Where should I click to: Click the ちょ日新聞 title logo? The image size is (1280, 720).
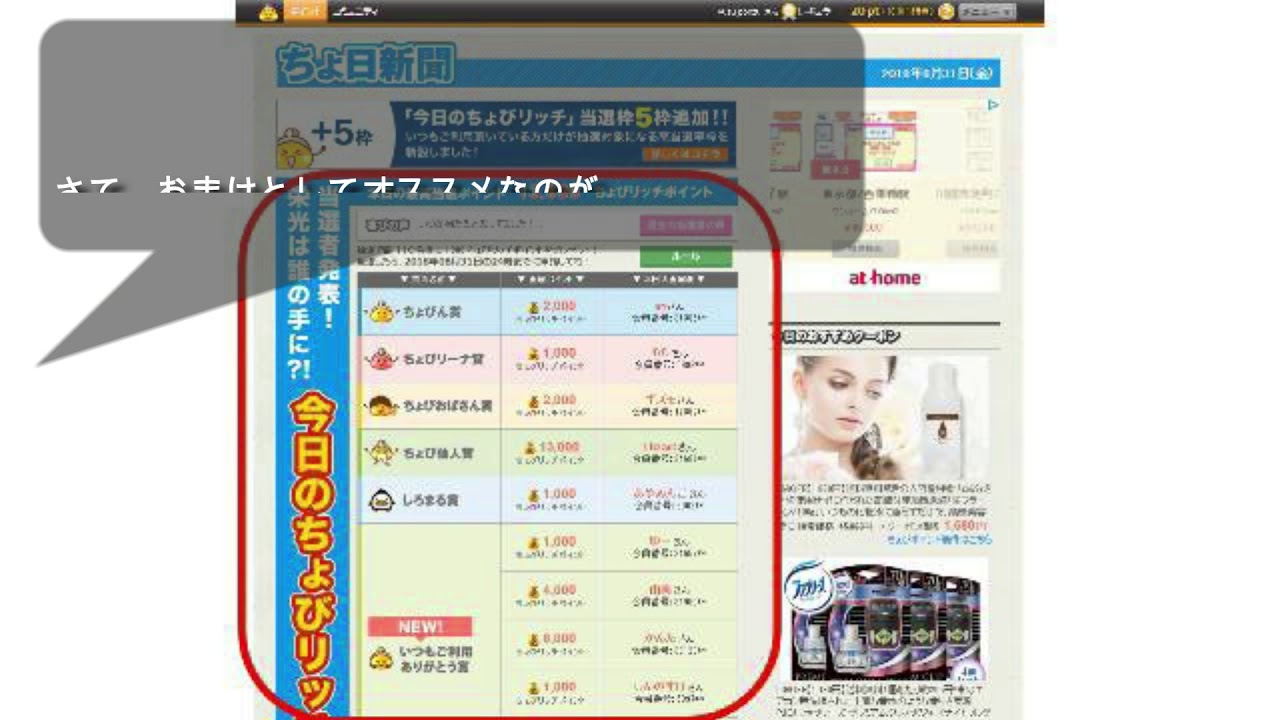(366, 64)
